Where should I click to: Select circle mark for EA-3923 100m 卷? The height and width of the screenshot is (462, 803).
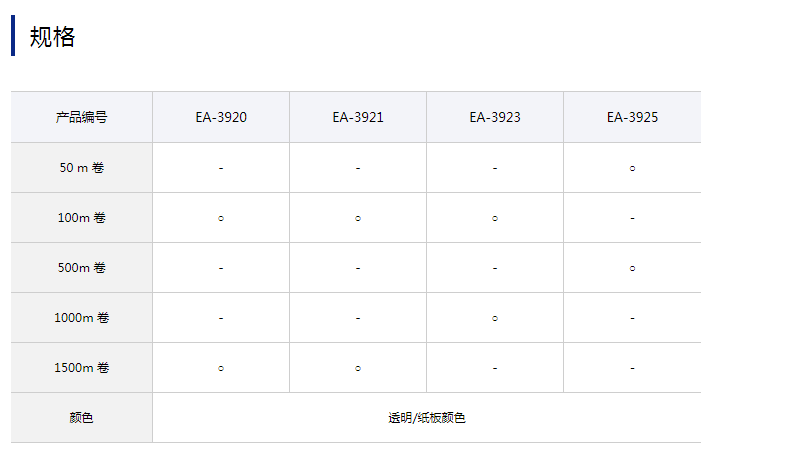[495, 218]
